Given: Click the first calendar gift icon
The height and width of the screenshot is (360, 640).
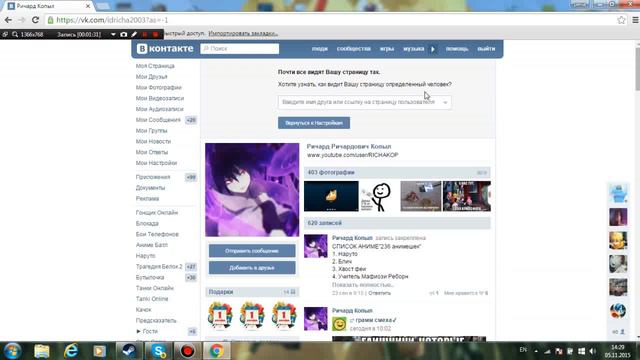Looking at the screenshot, I should pyautogui.click(x=220, y=316).
